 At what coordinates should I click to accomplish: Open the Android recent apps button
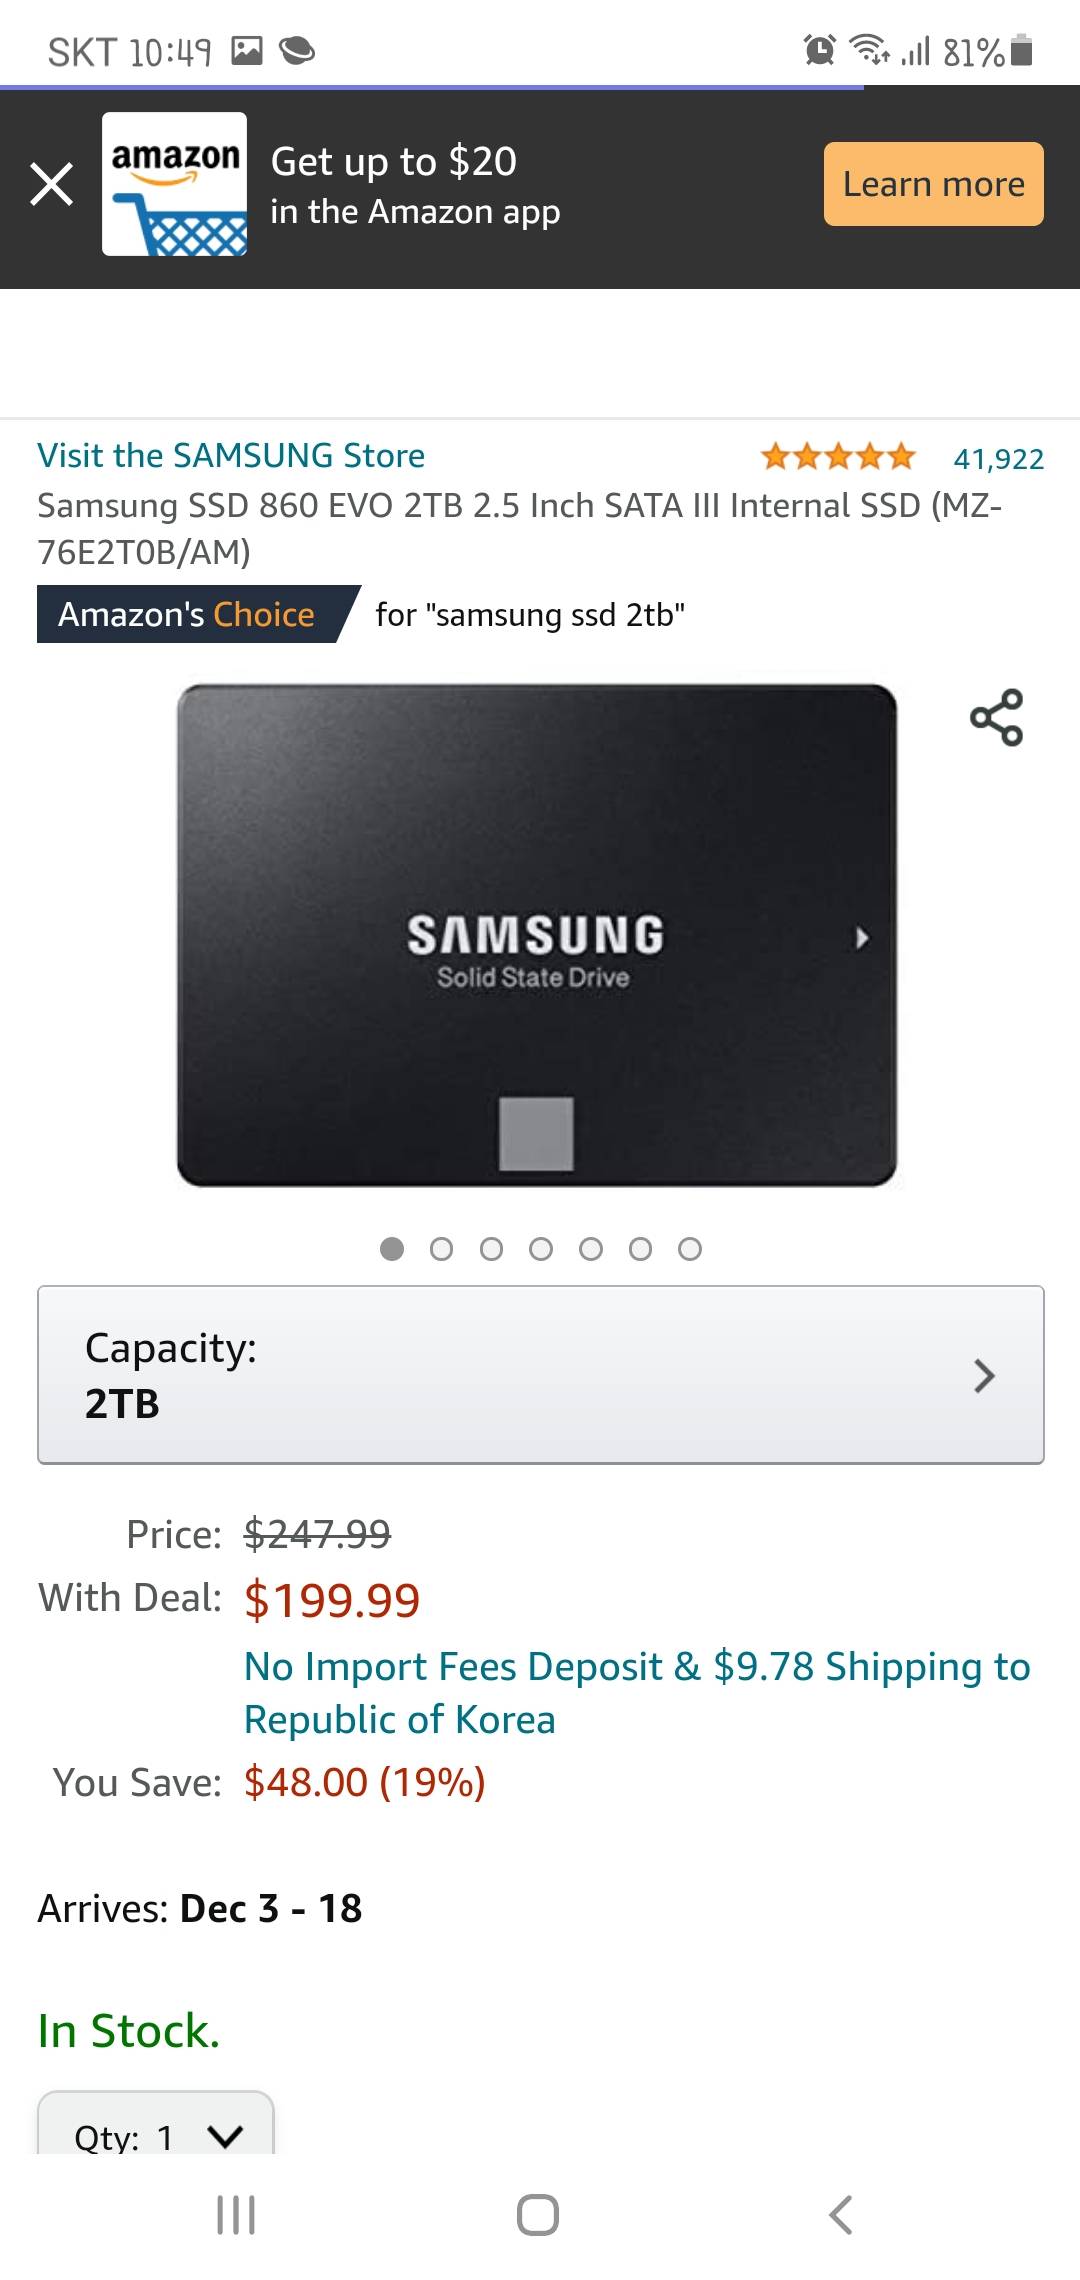236,2214
